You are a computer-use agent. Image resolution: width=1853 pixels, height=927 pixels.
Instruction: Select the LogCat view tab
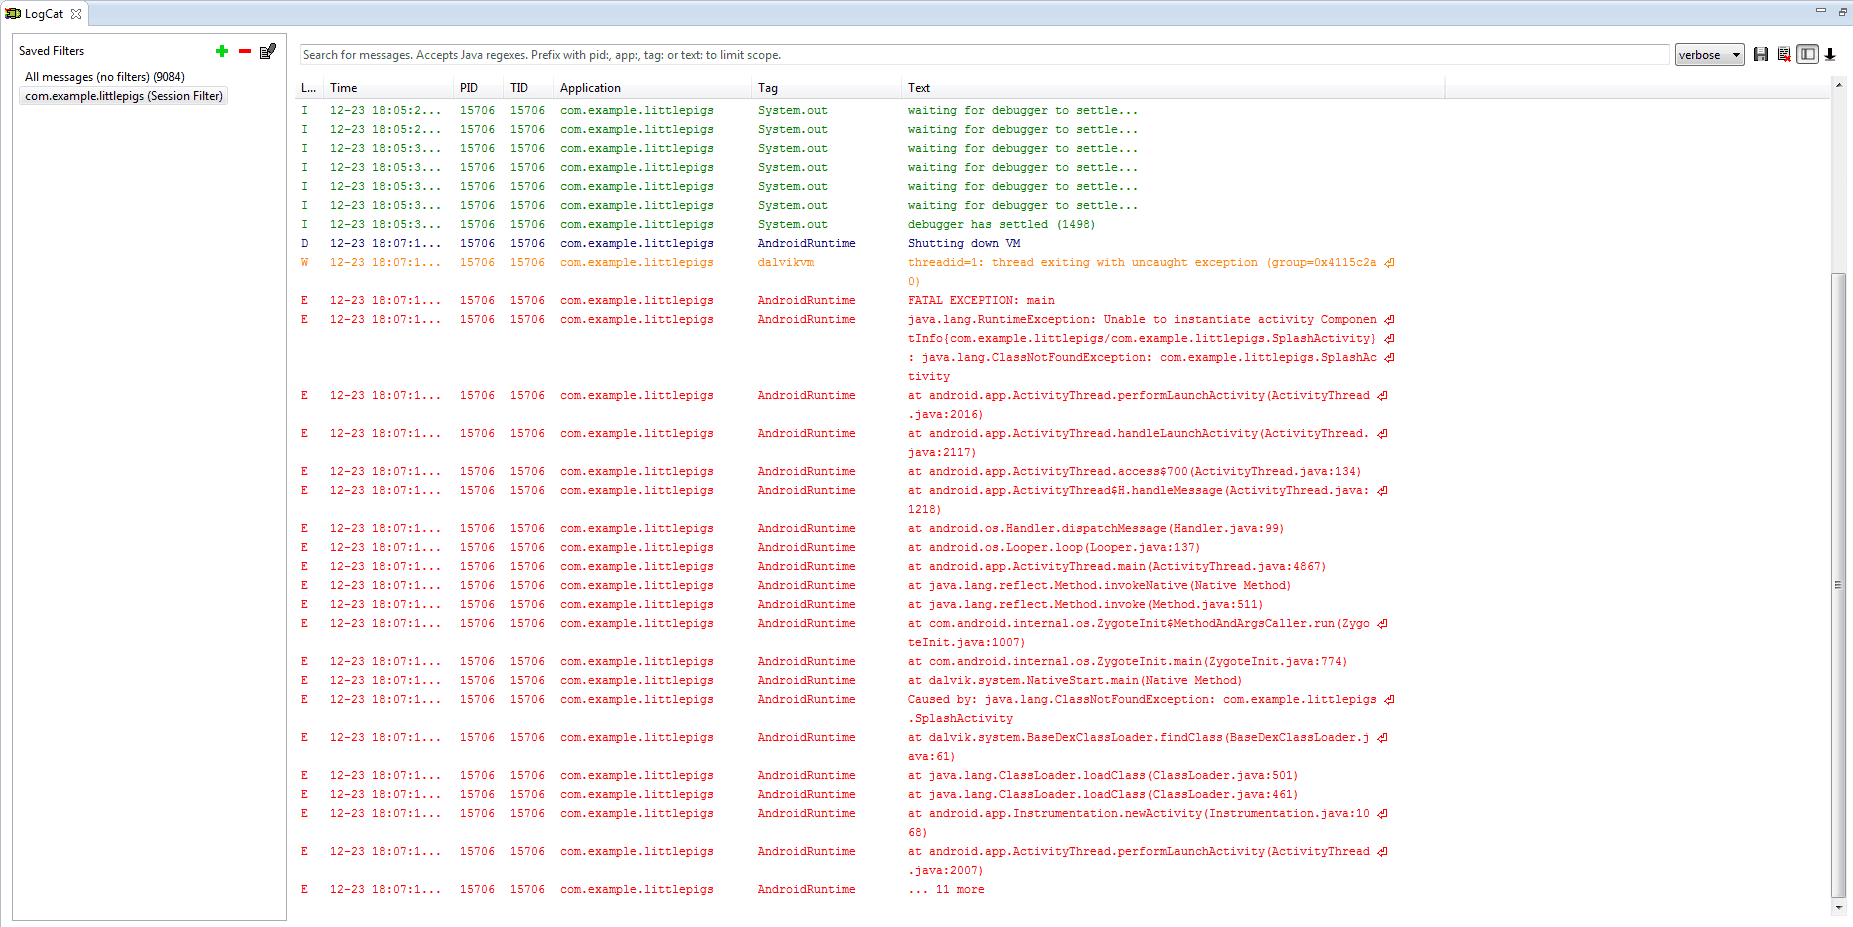click(43, 14)
